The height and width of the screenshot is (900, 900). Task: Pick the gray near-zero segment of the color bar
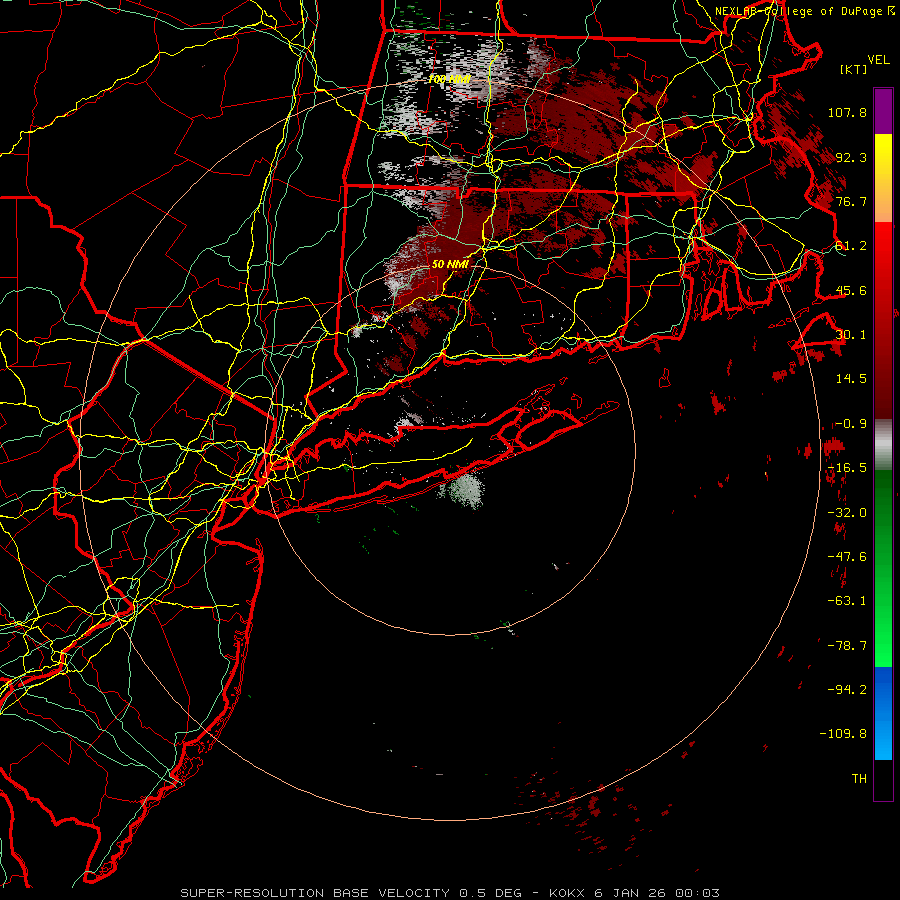(883, 445)
